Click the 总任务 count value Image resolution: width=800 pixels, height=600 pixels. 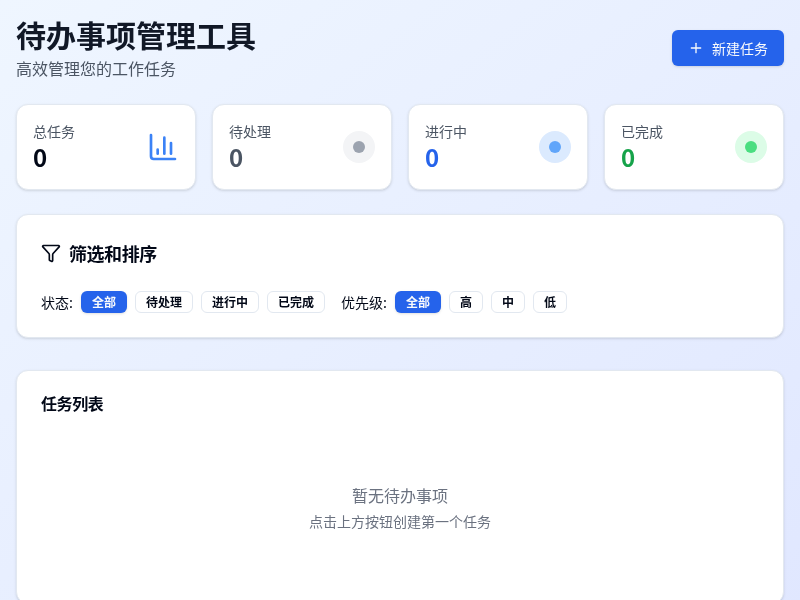40,158
